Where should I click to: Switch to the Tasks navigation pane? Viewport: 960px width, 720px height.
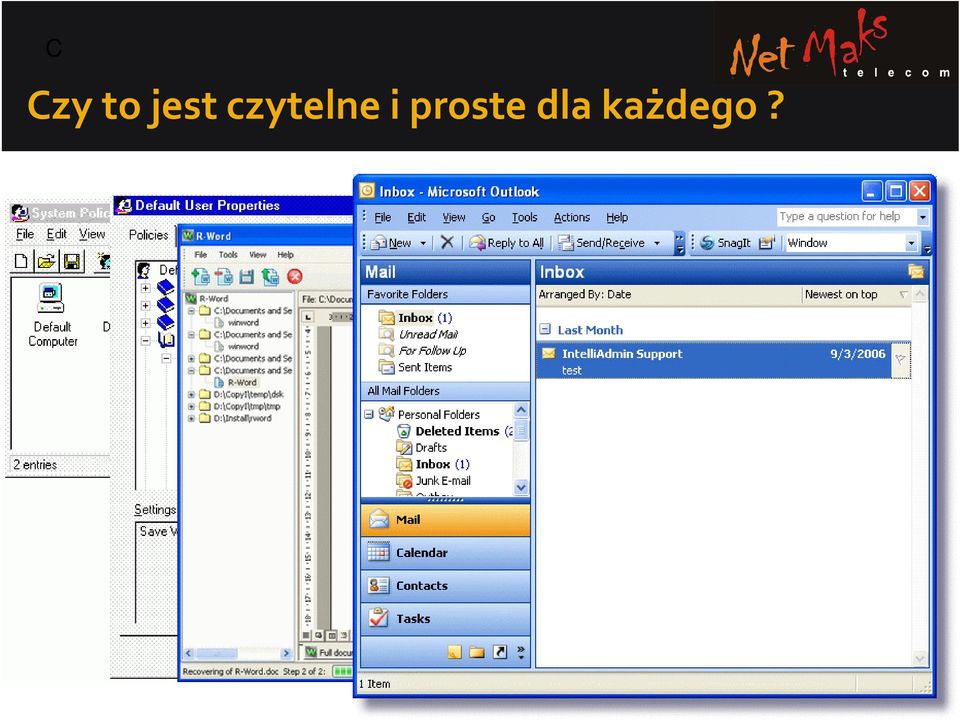[x=445, y=619]
